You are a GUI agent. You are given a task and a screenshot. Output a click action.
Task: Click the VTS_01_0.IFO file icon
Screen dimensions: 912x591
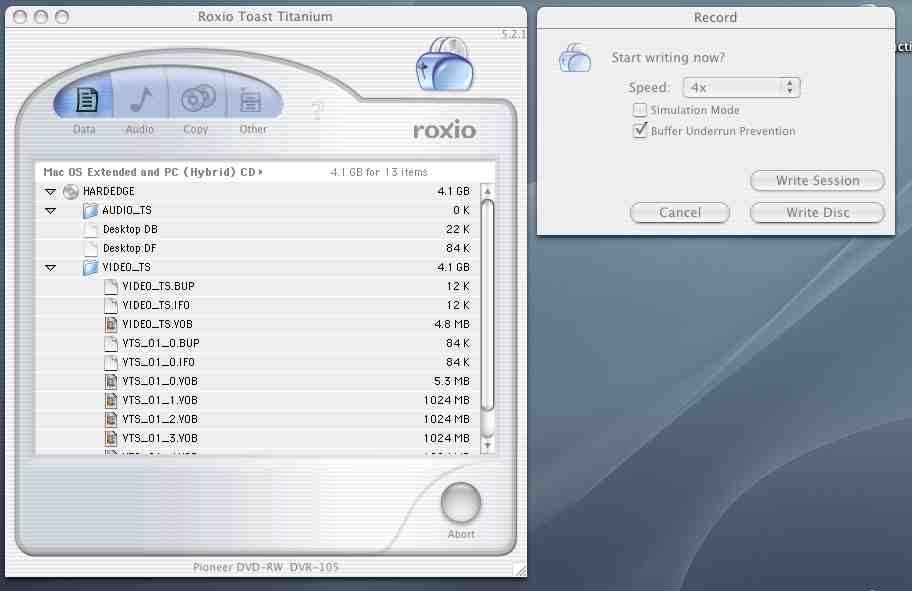pyautogui.click(x=111, y=362)
